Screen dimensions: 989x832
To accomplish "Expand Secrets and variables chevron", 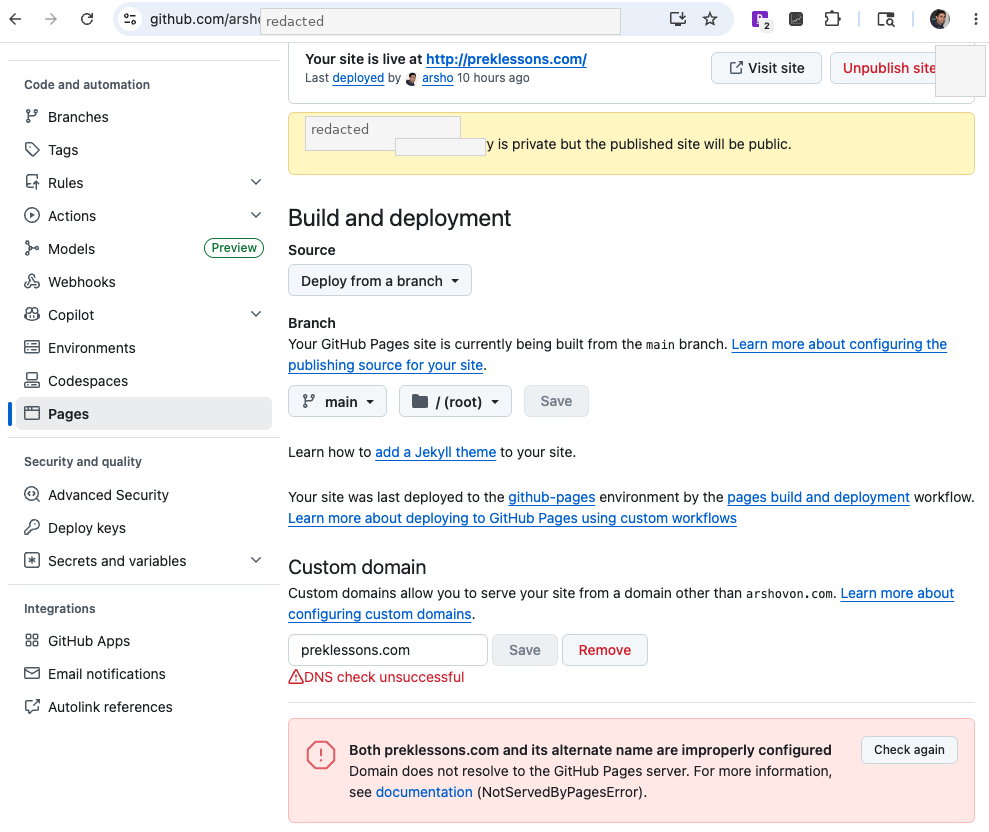I will tap(256, 560).
